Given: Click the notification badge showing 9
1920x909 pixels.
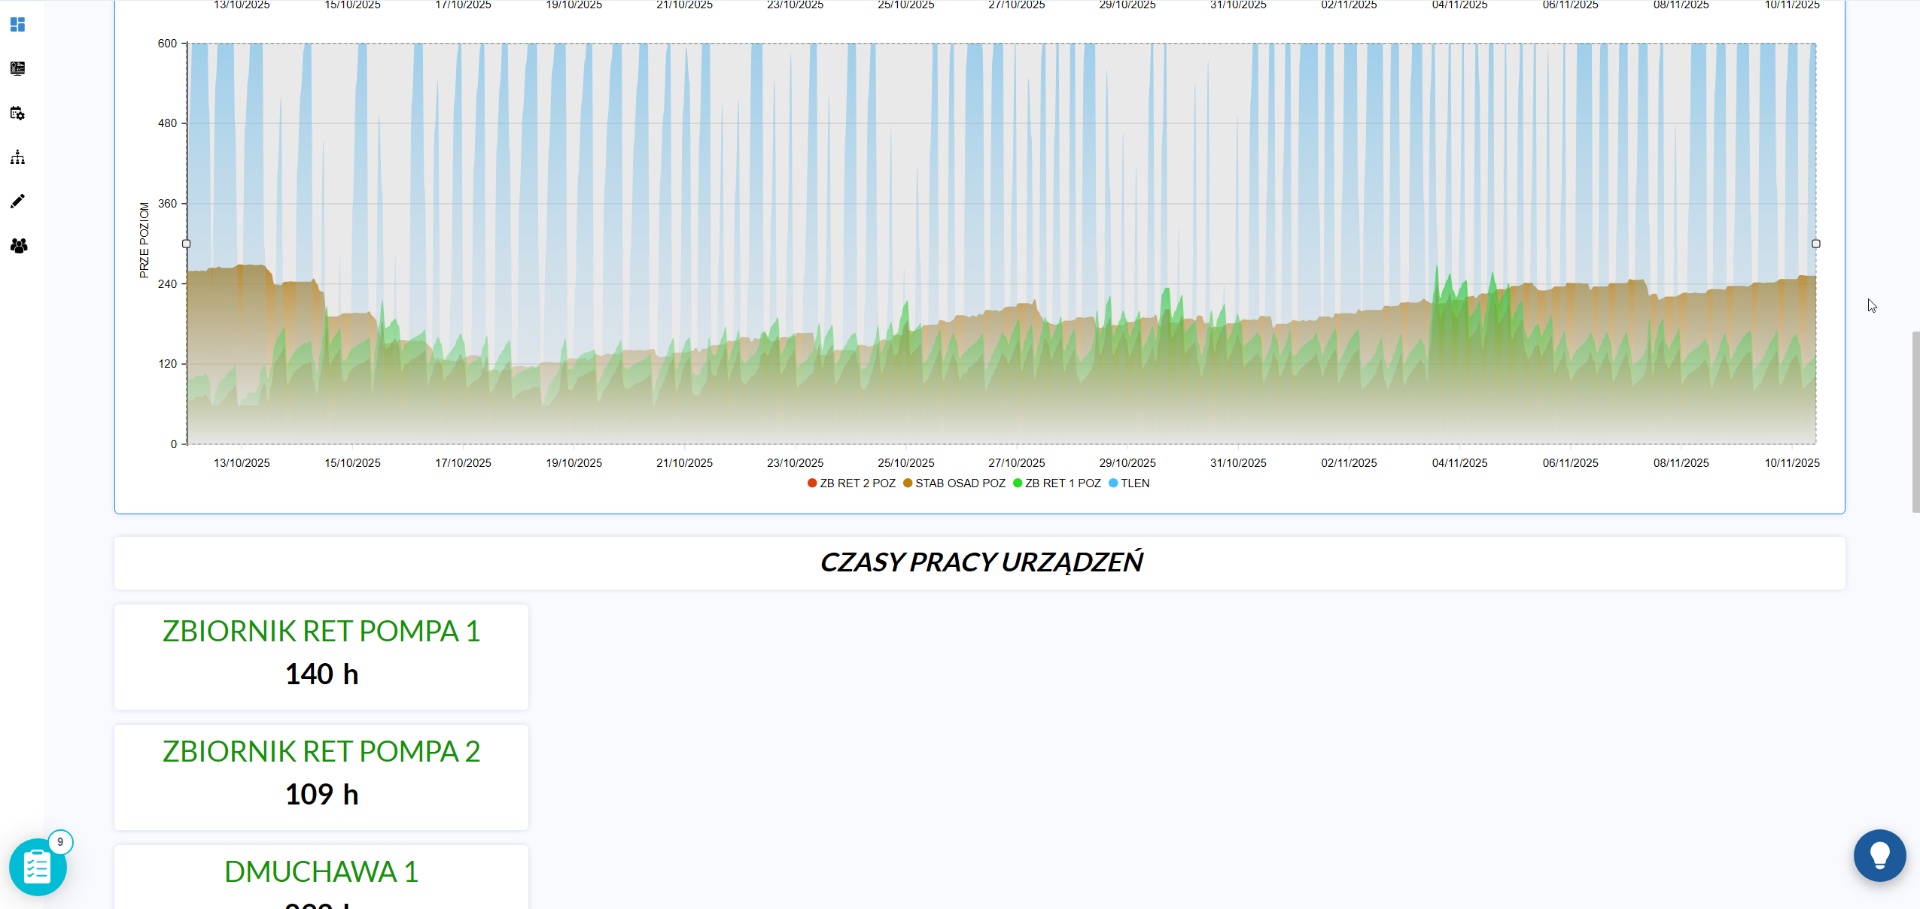Looking at the screenshot, I should coord(60,842).
